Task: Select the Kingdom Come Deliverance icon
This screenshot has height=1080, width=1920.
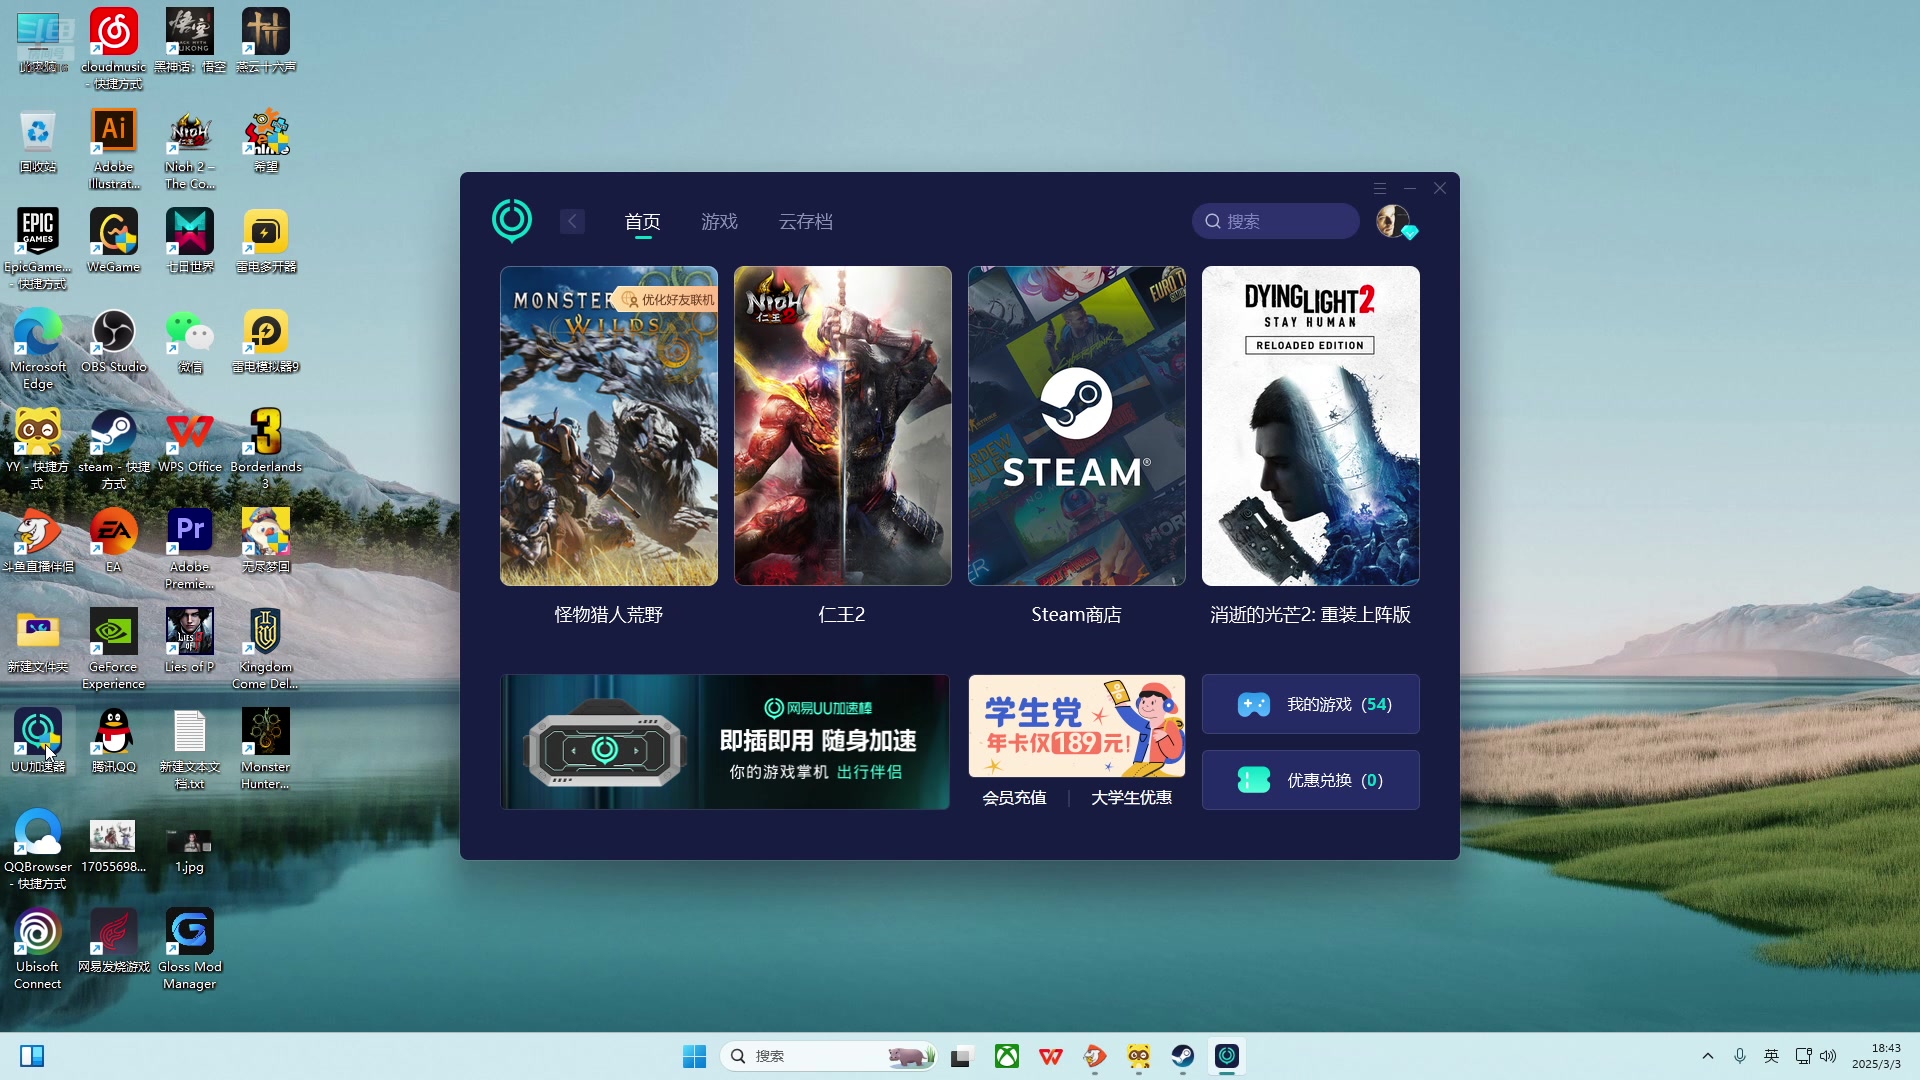Action: (266, 648)
